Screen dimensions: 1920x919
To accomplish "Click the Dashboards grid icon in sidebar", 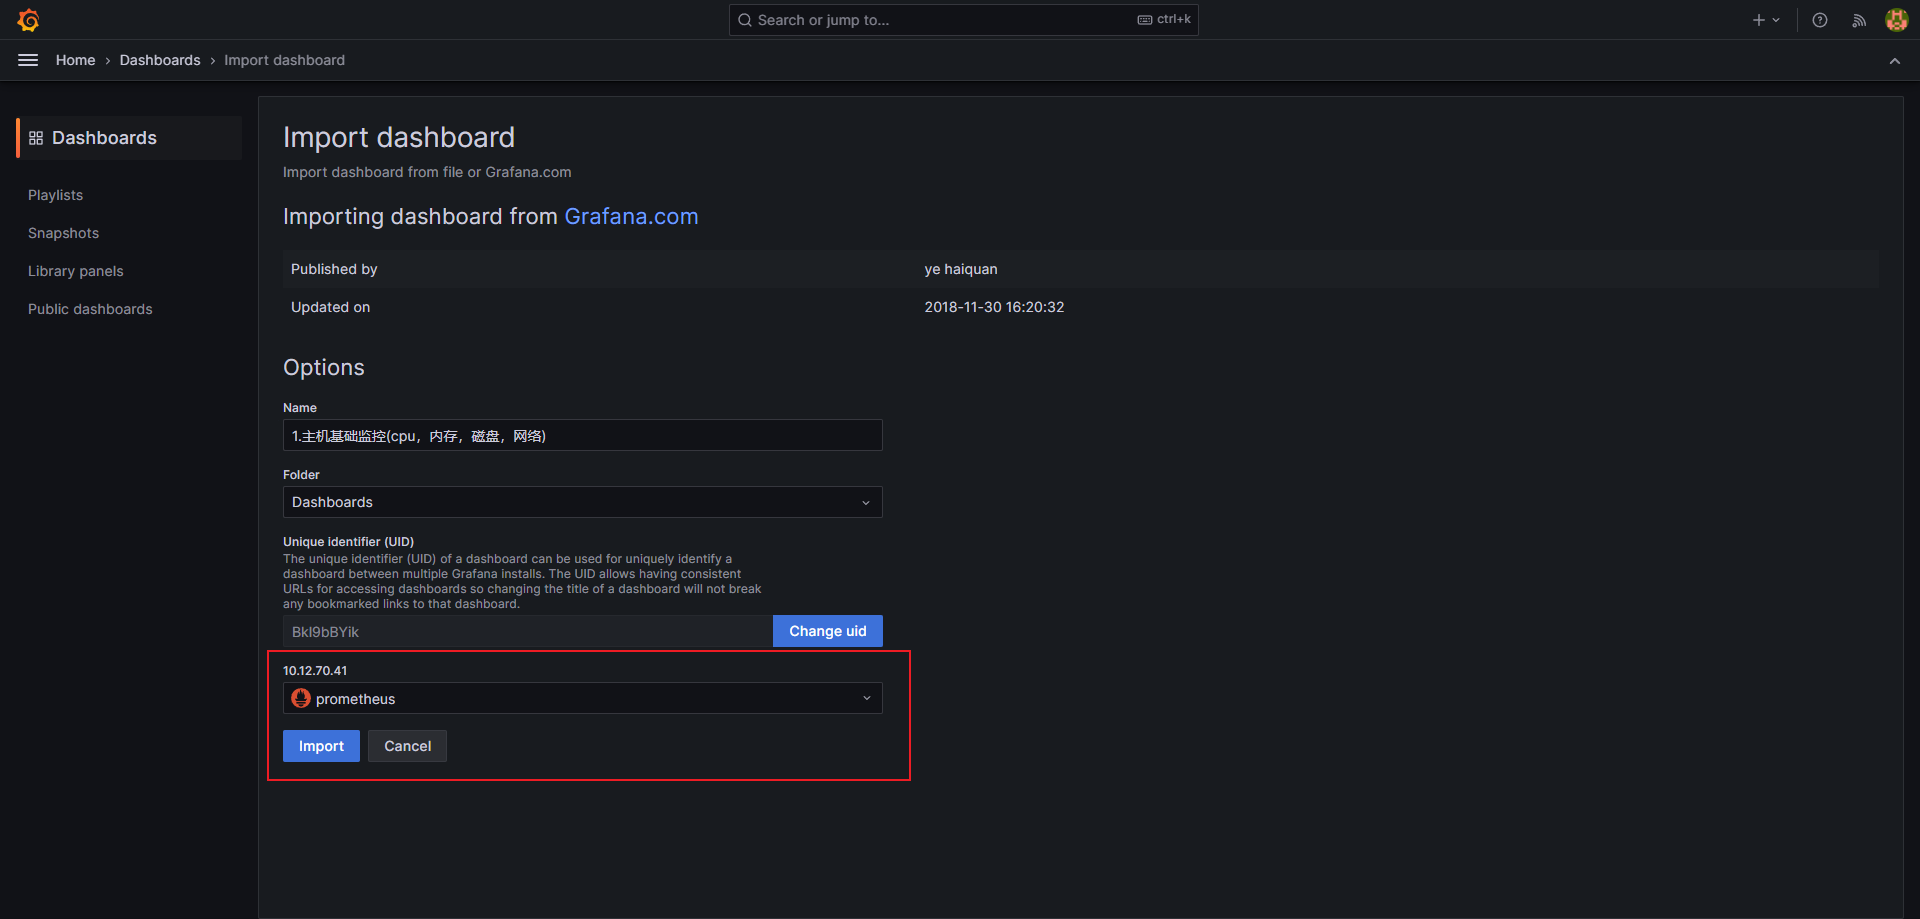I will pos(36,138).
